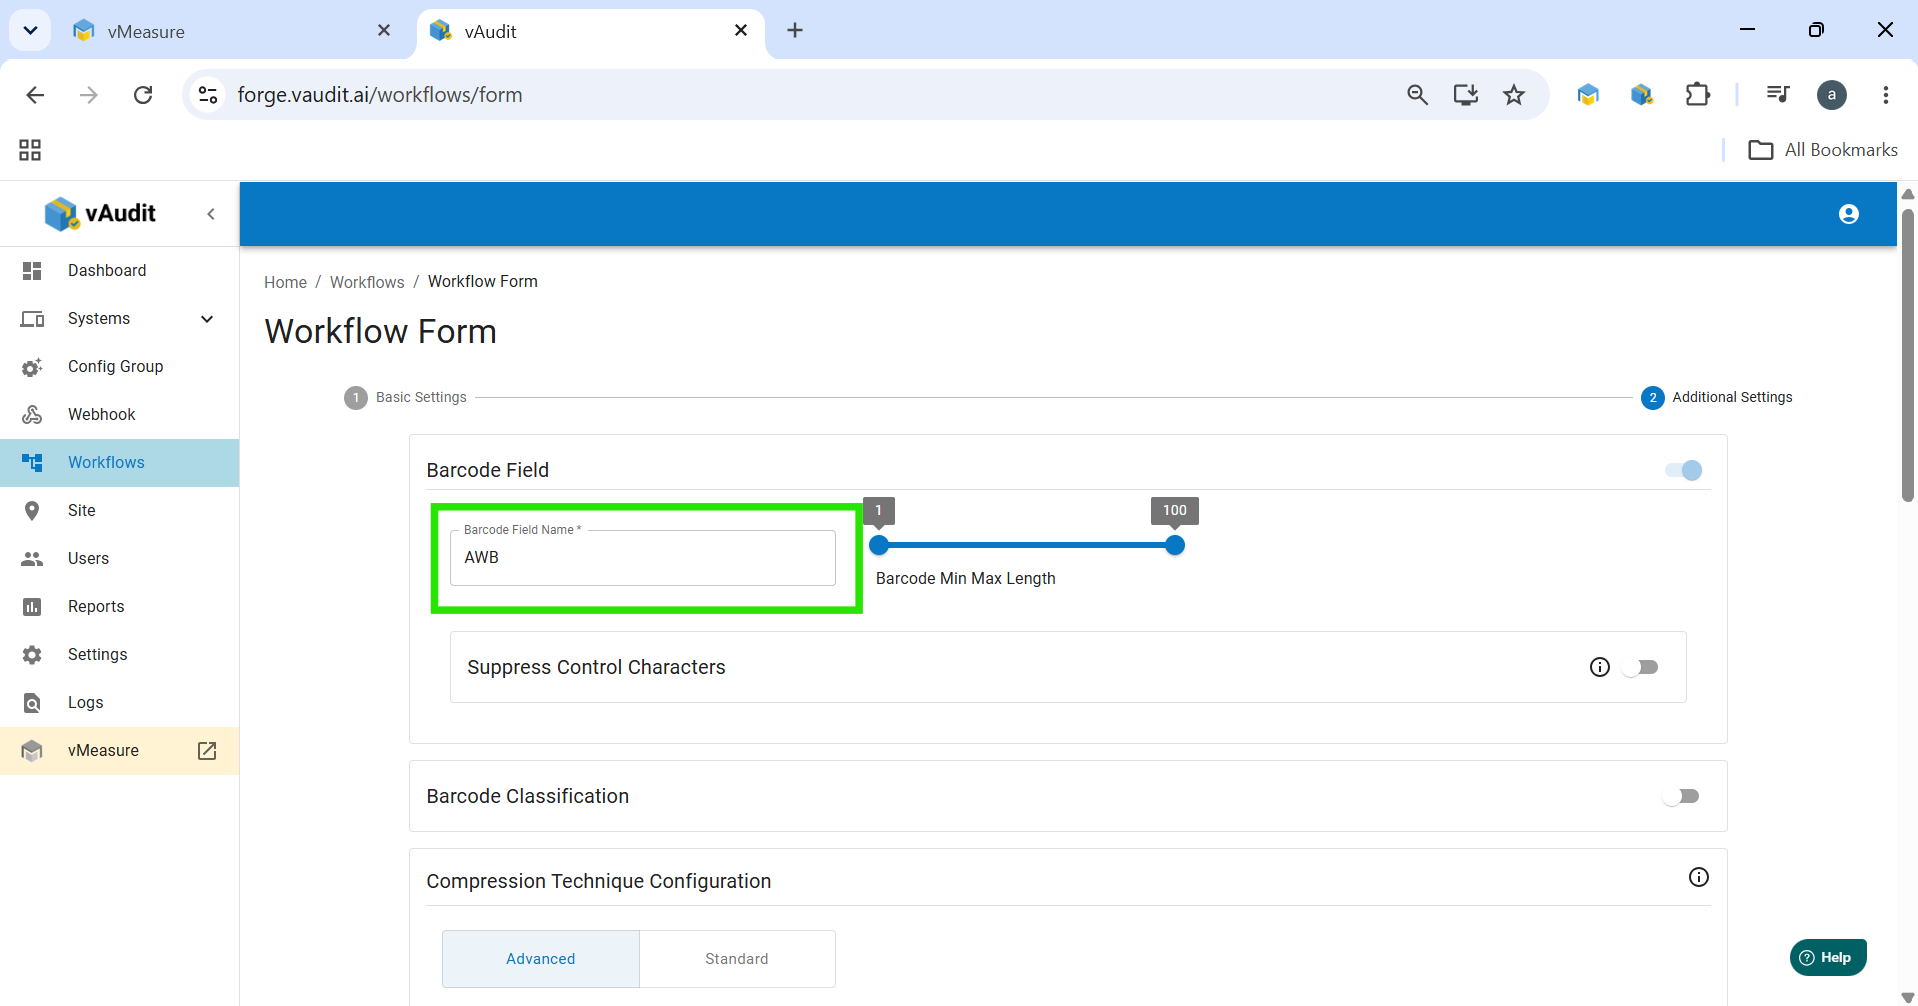Viewport: 1918px width, 1006px height.
Task: Go to Basic Settings step
Action: click(x=405, y=397)
